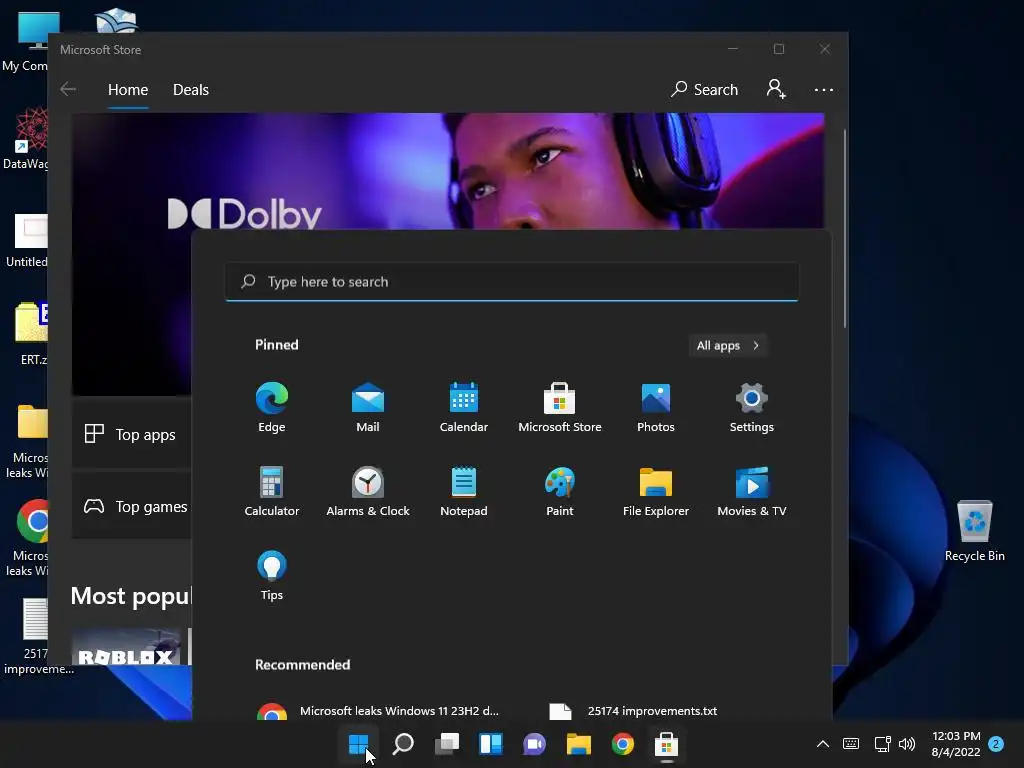The width and height of the screenshot is (1024, 768).
Task: Open Notepad from pinned apps
Action: (464, 492)
